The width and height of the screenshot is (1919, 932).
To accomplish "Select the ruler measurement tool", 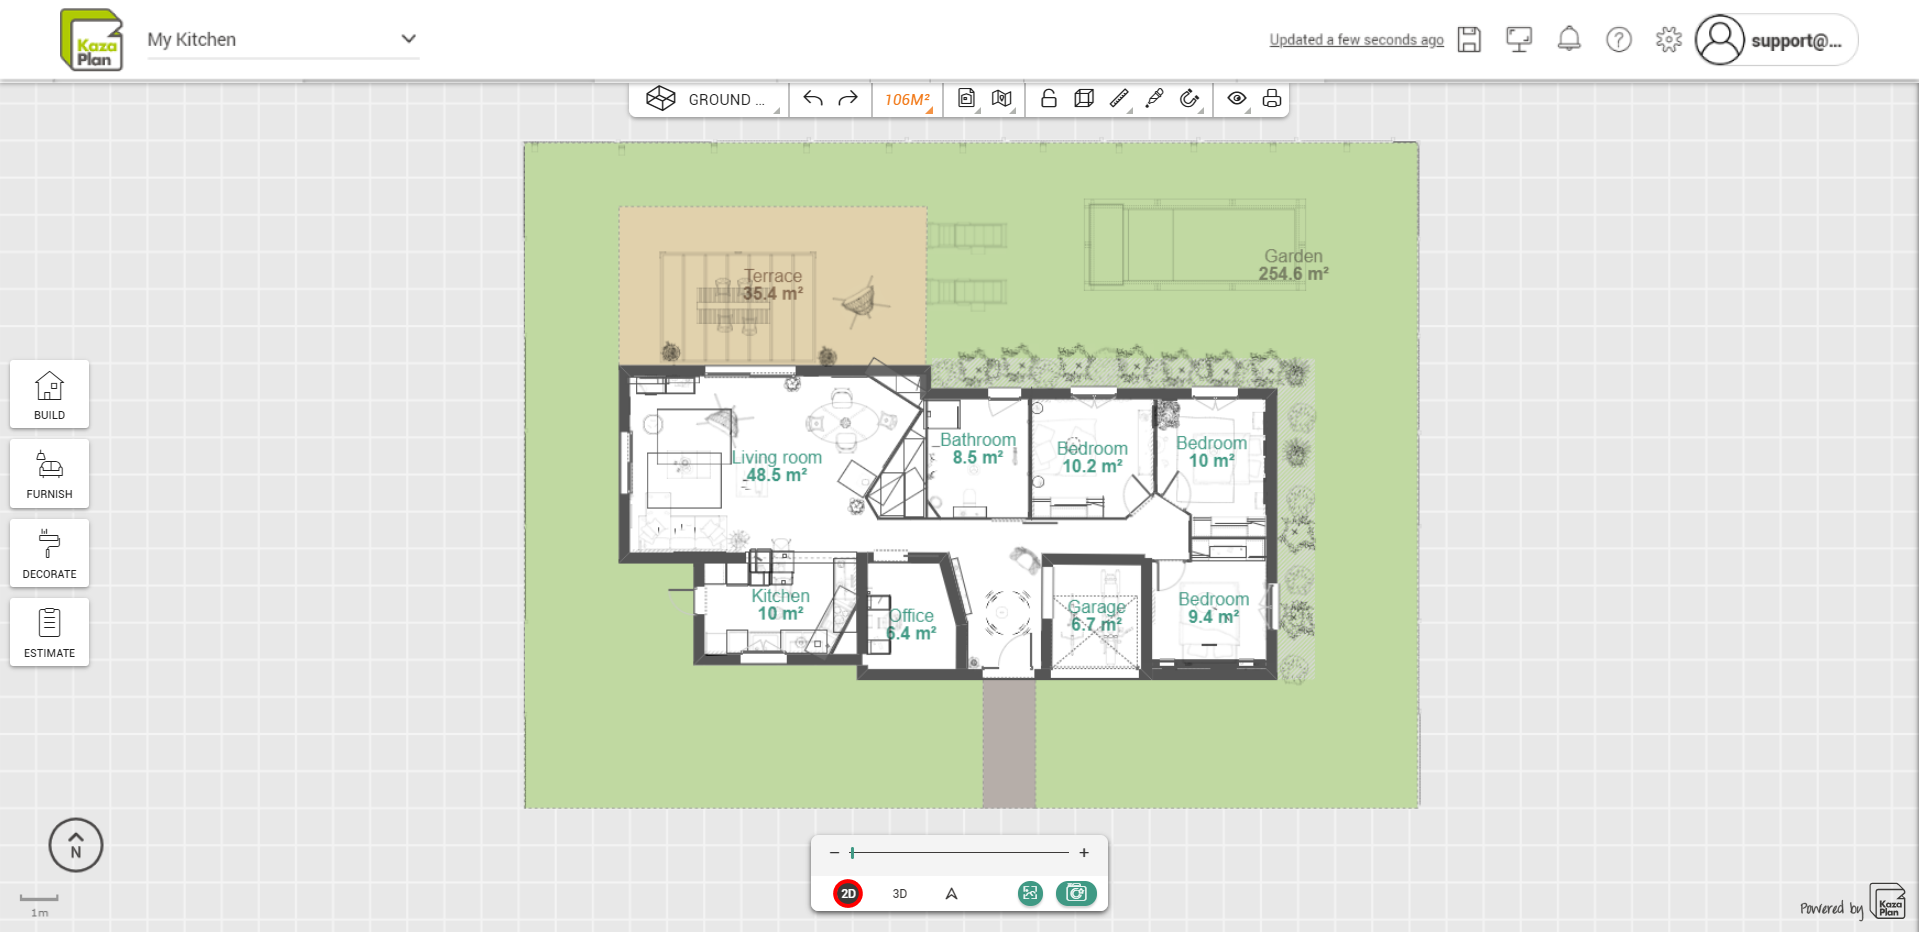I will (1119, 99).
